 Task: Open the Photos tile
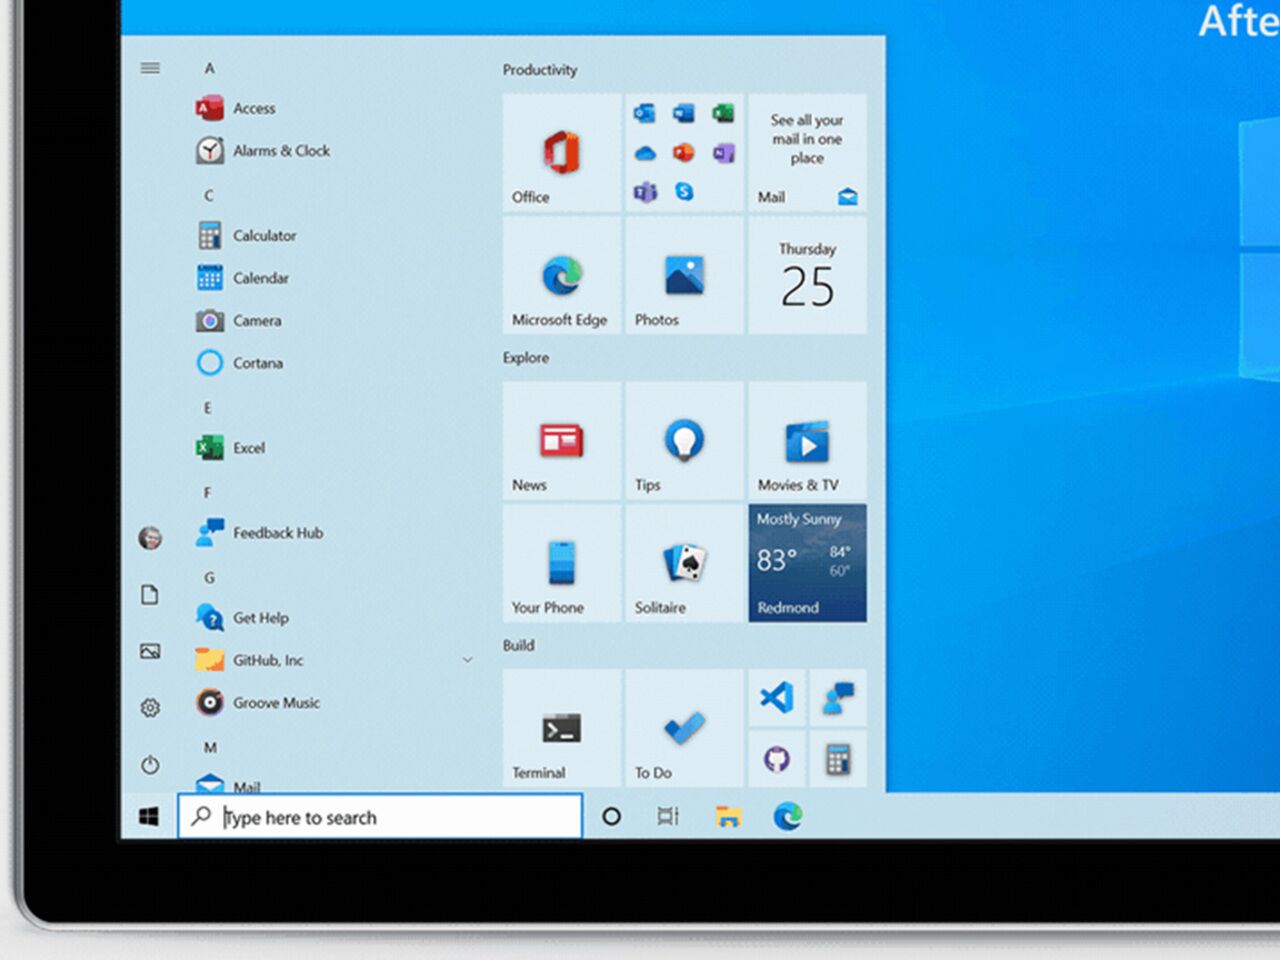click(685, 276)
